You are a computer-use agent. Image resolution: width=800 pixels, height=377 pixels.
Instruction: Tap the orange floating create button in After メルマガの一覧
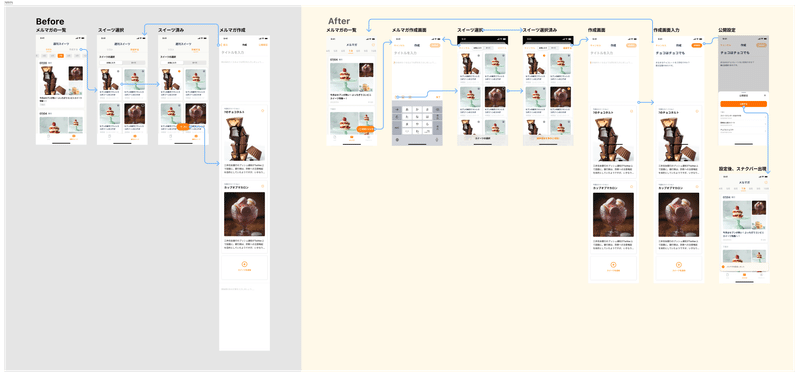365,129
